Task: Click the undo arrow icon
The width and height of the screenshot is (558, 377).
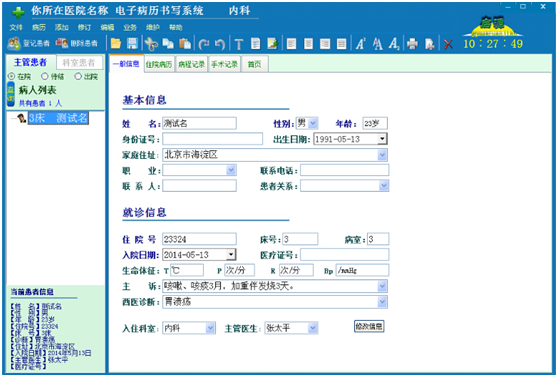Action: [x=220, y=44]
